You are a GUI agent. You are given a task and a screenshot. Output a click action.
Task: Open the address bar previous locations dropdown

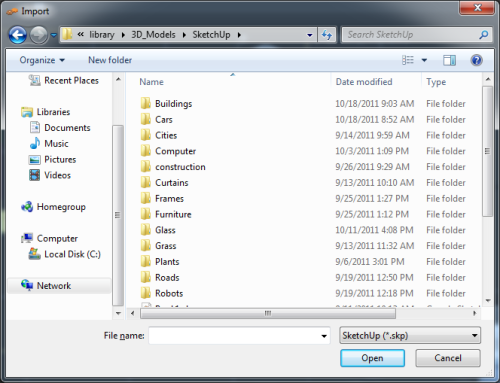[x=310, y=35]
